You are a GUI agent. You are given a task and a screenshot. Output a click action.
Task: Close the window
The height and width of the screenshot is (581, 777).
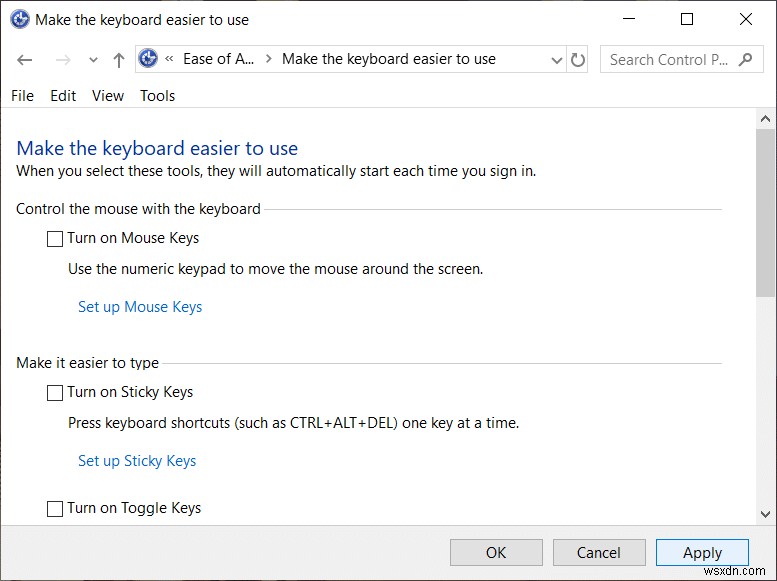pyautogui.click(x=746, y=19)
